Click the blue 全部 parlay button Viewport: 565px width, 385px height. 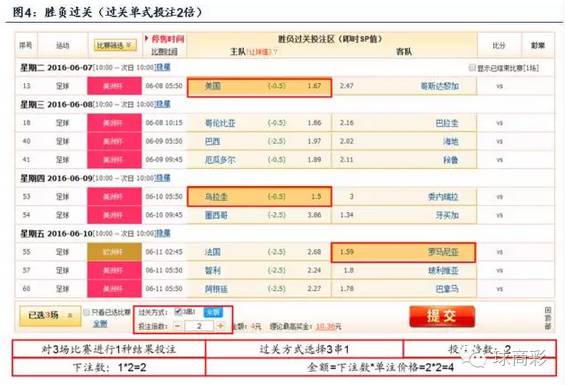[x=213, y=312]
